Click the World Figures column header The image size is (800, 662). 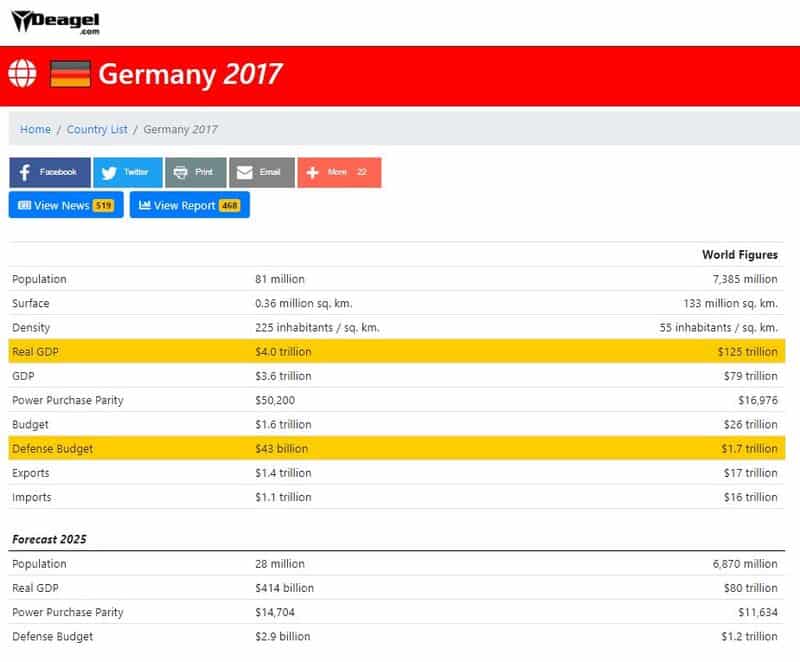point(739,255)
